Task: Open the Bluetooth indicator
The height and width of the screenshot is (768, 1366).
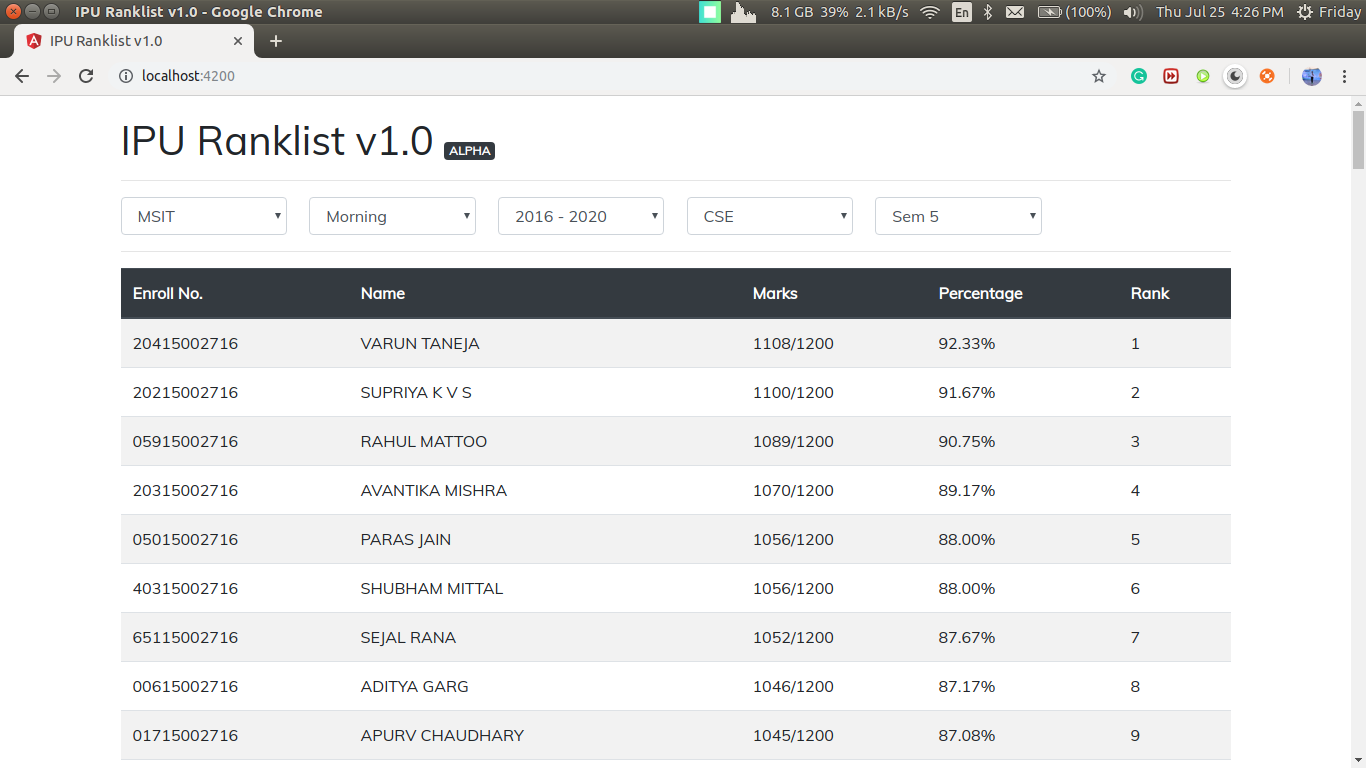Action: tap(987, 12)
